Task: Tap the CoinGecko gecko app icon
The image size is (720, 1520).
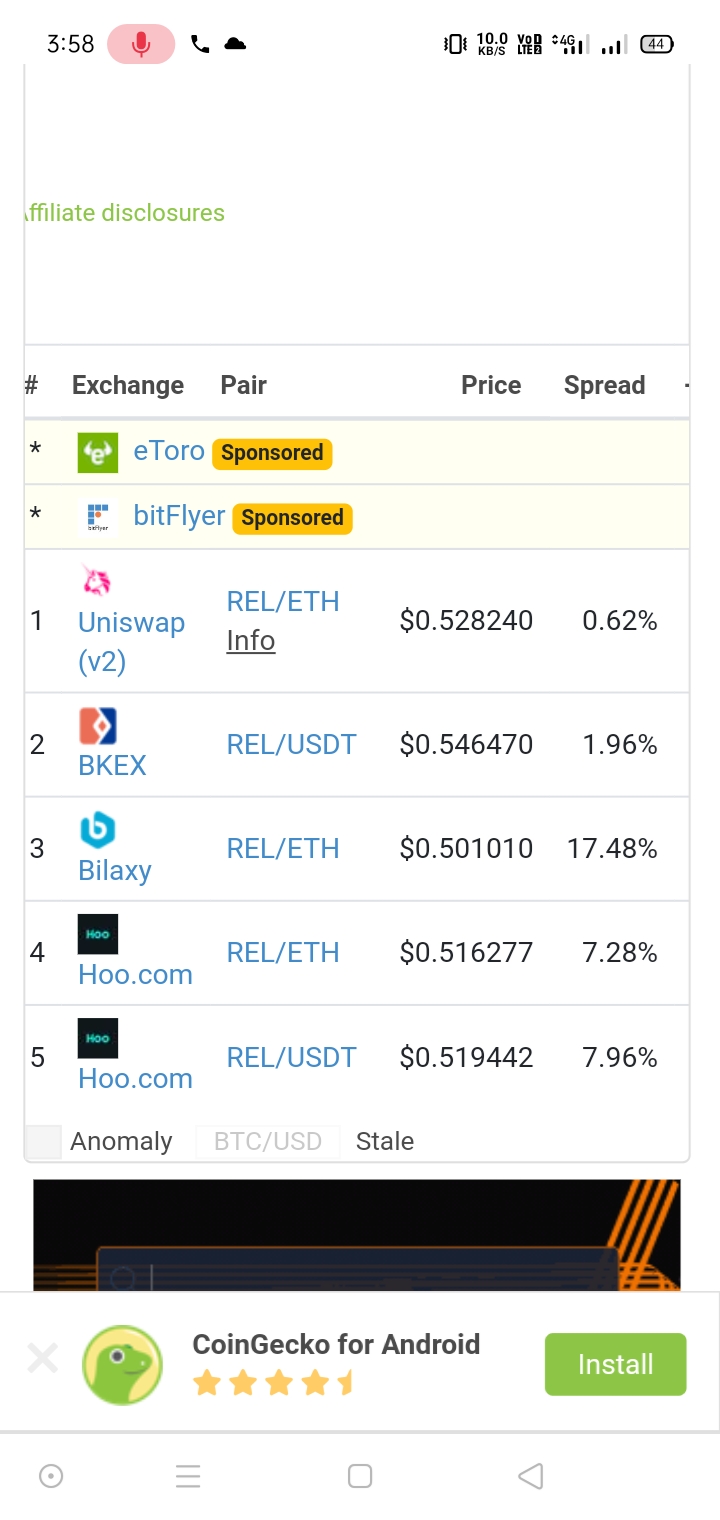Action: (122, 1364)
